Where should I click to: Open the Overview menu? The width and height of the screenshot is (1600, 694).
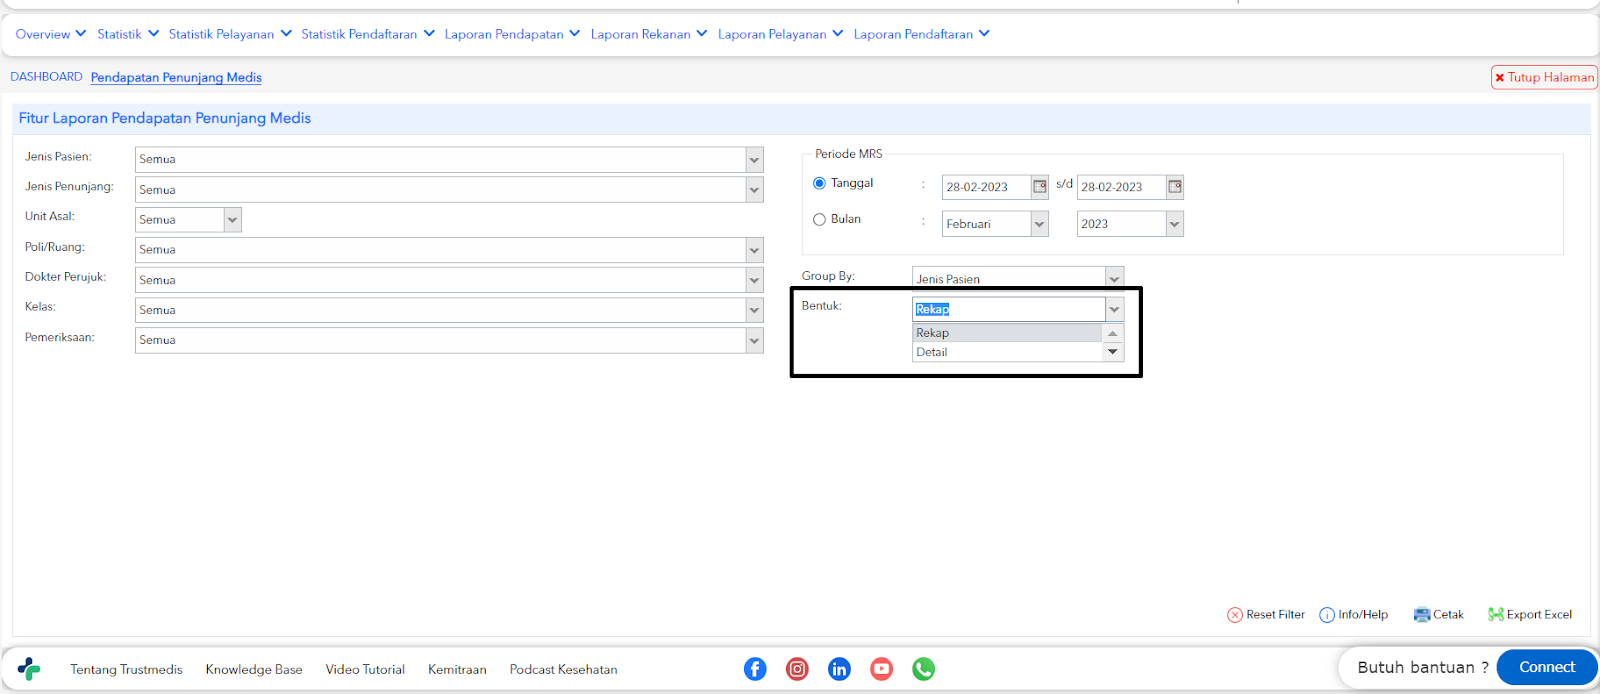[51, 34]
